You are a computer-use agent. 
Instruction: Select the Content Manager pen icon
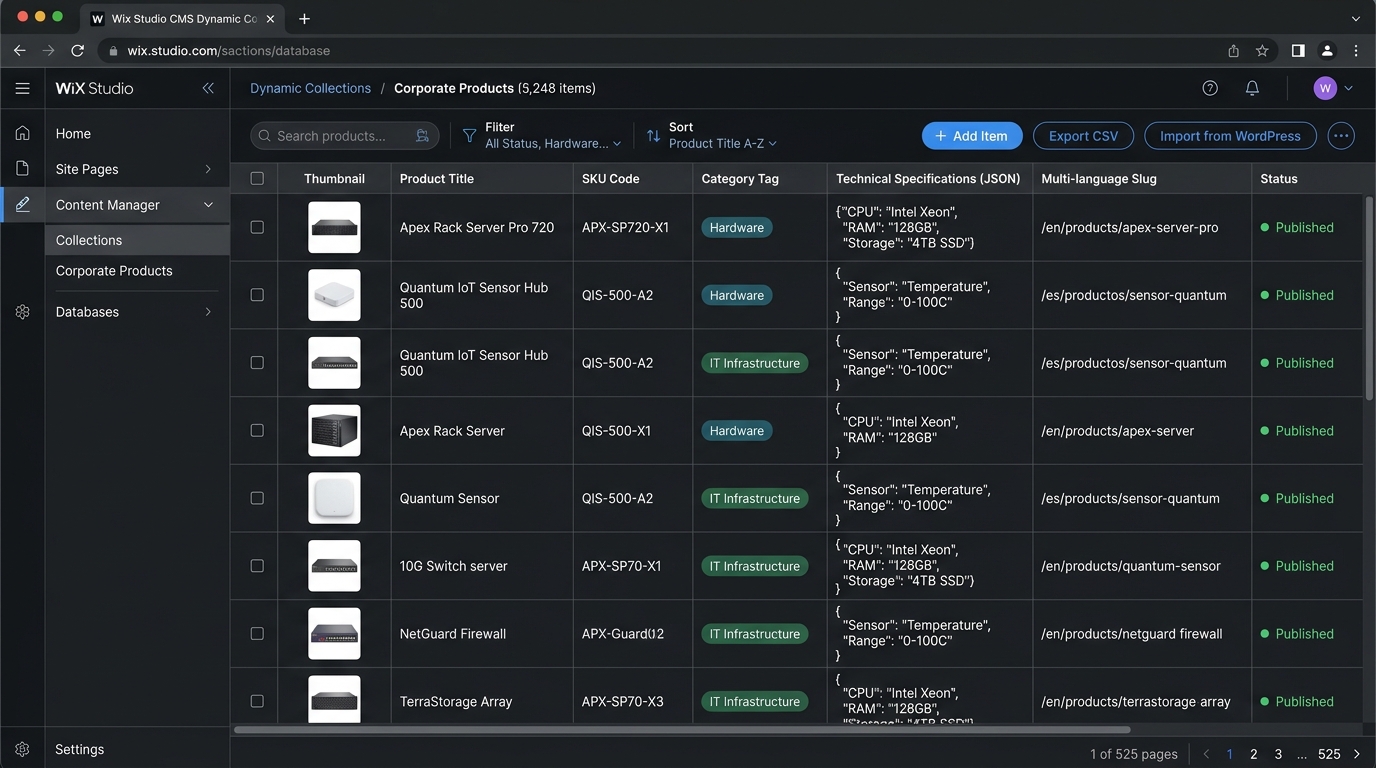click(x=22, y=205)
